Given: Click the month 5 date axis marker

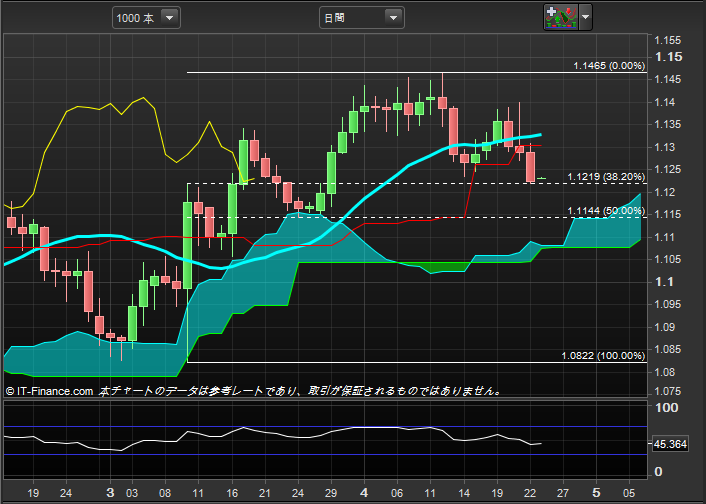Looking at the screenshot, I should 596,493.
